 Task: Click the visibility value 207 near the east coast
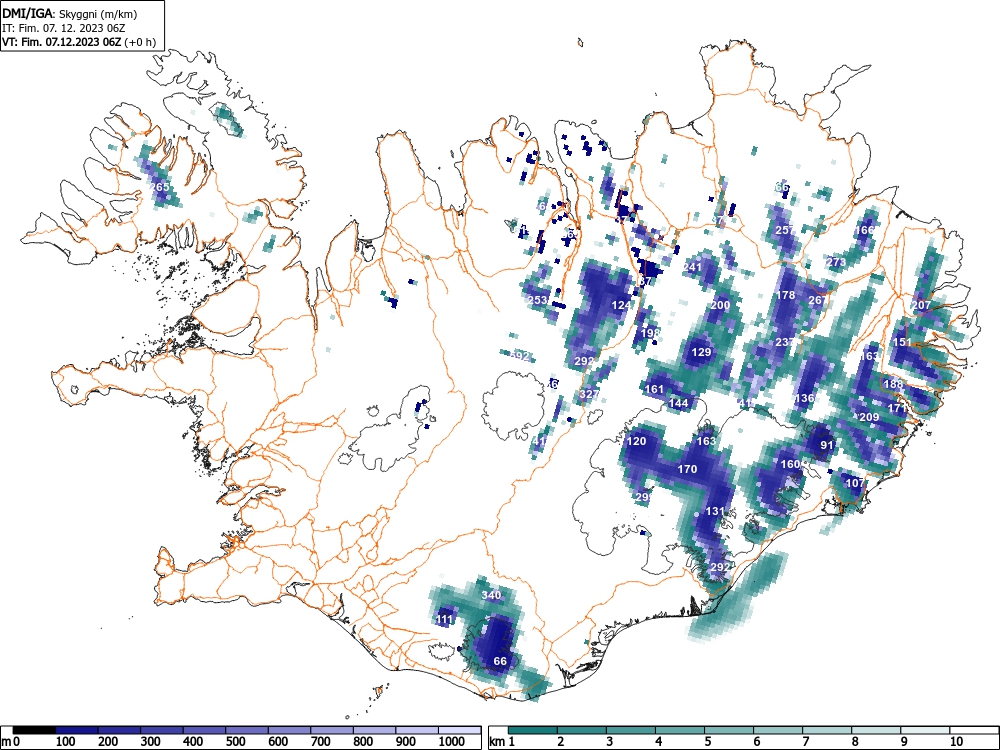(x=921, y=305)
